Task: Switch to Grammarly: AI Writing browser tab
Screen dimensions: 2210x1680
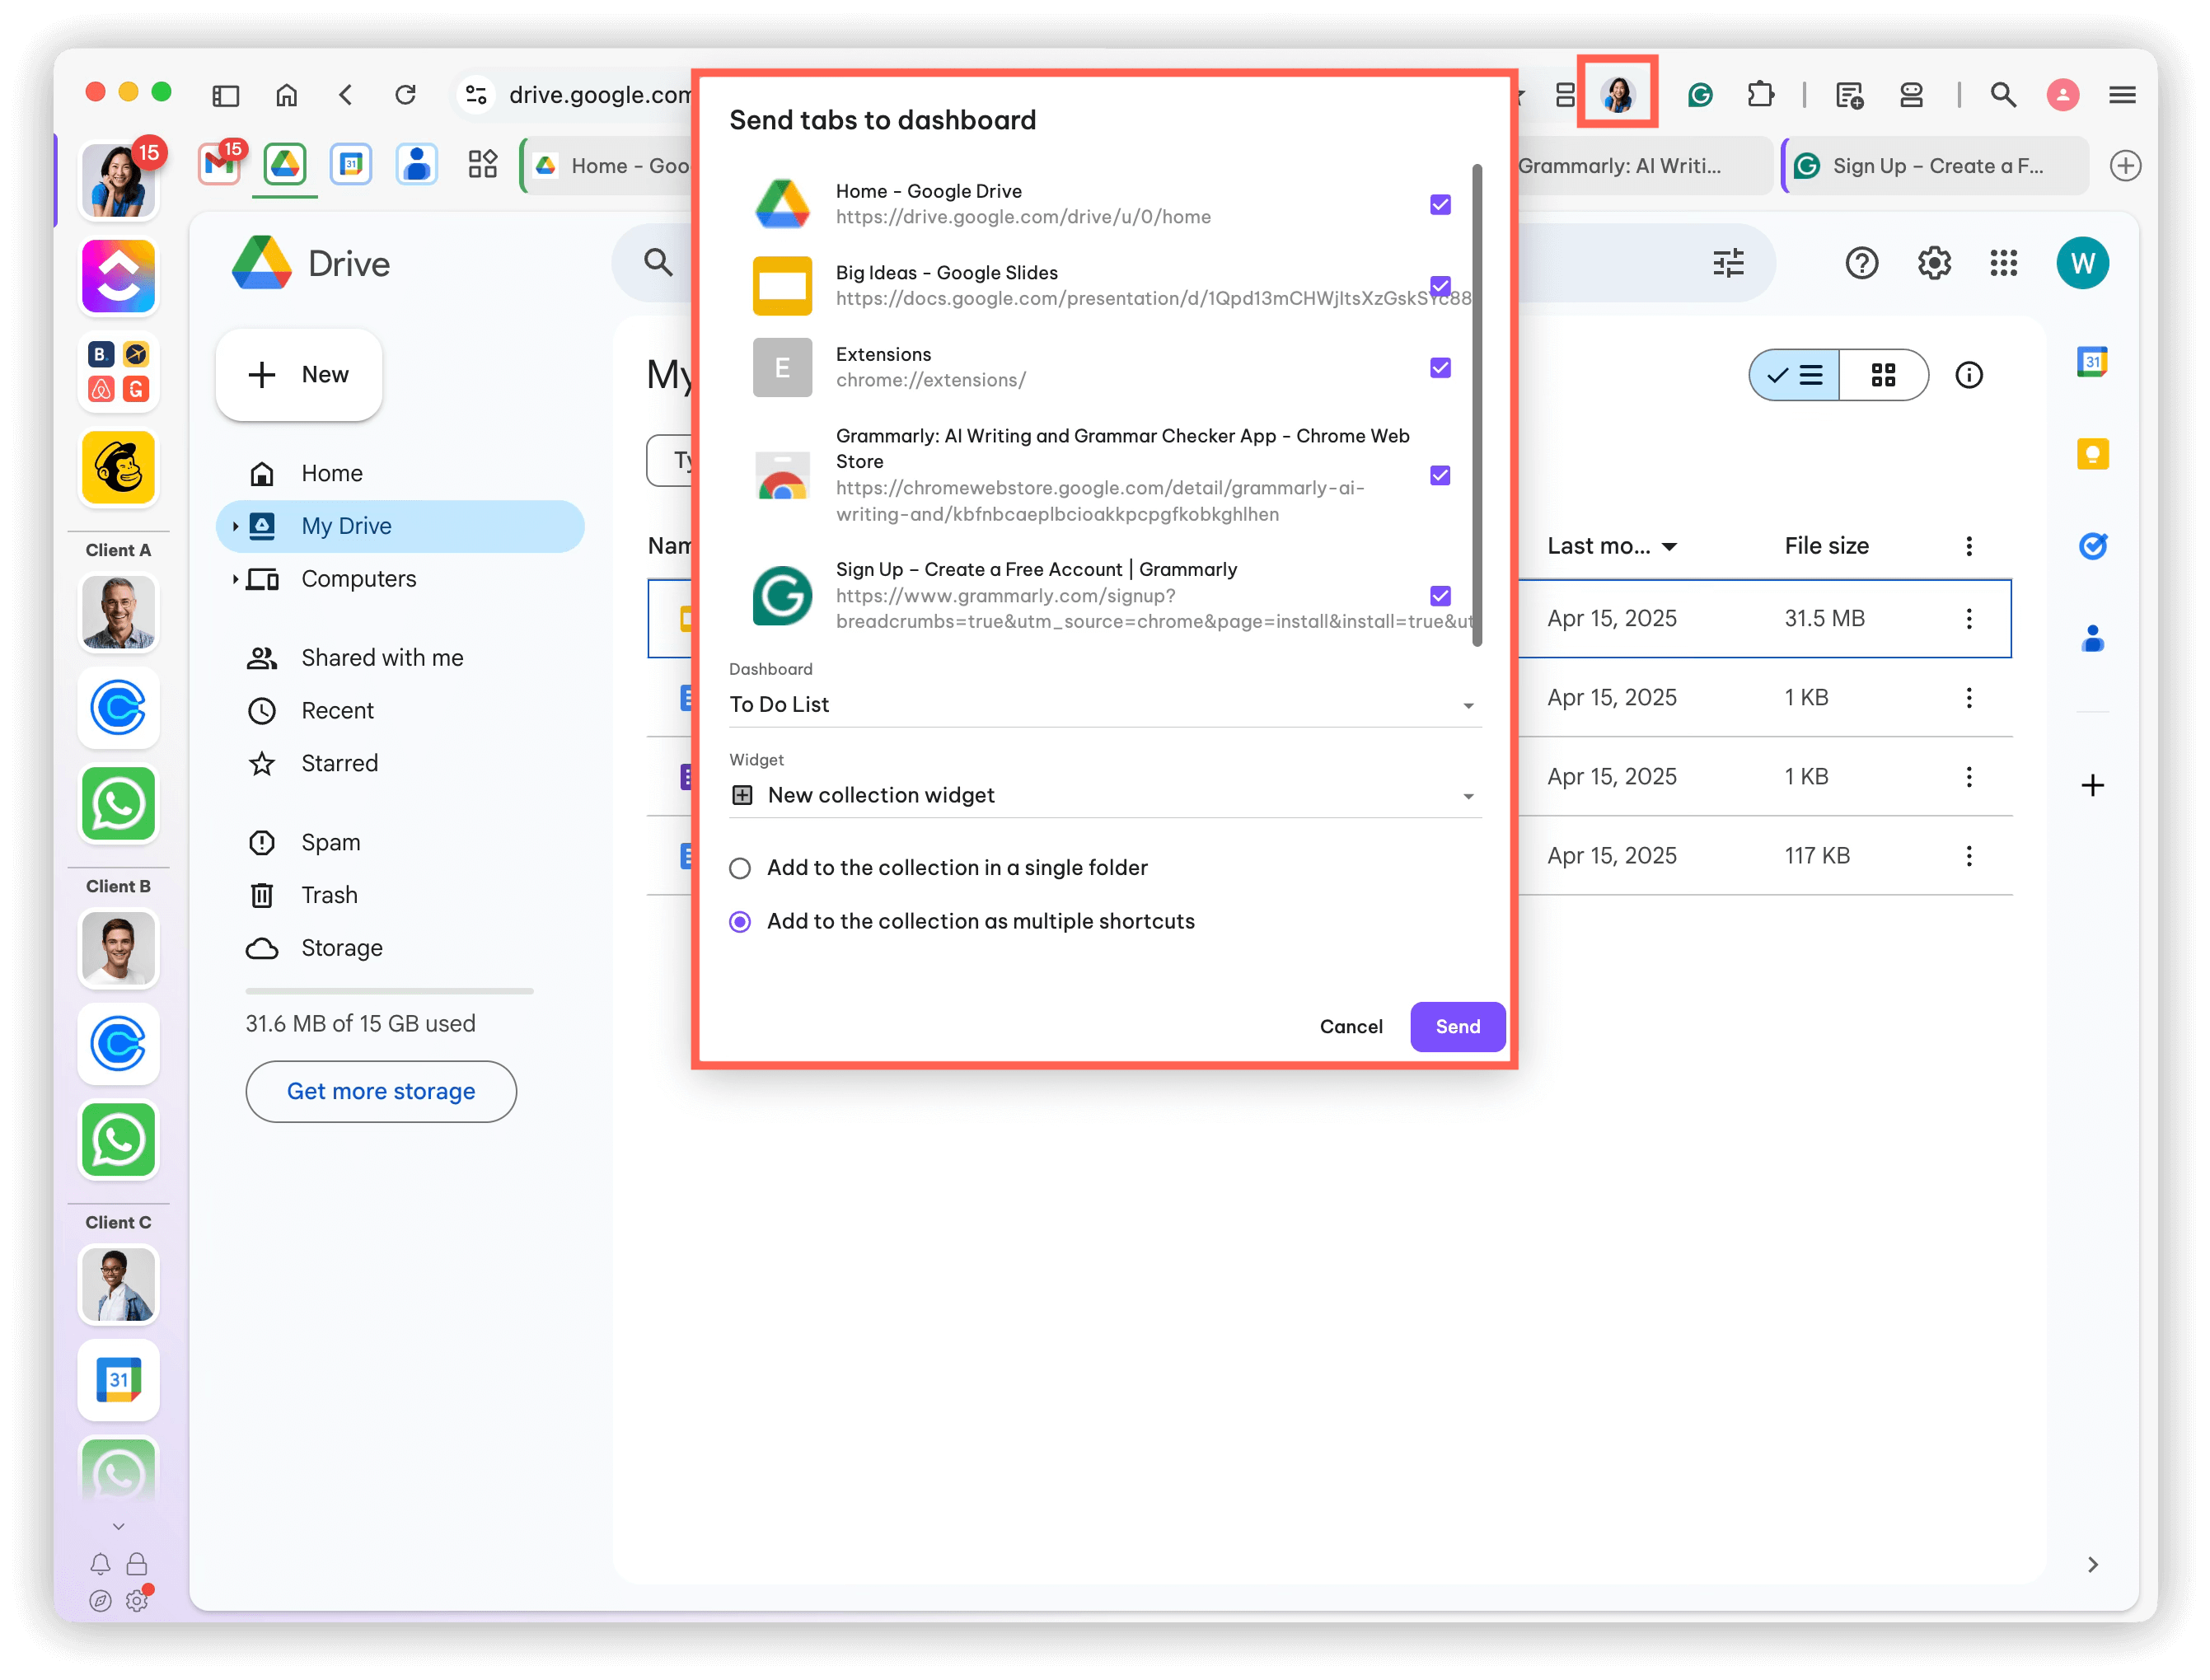Action: point(1645,166)
